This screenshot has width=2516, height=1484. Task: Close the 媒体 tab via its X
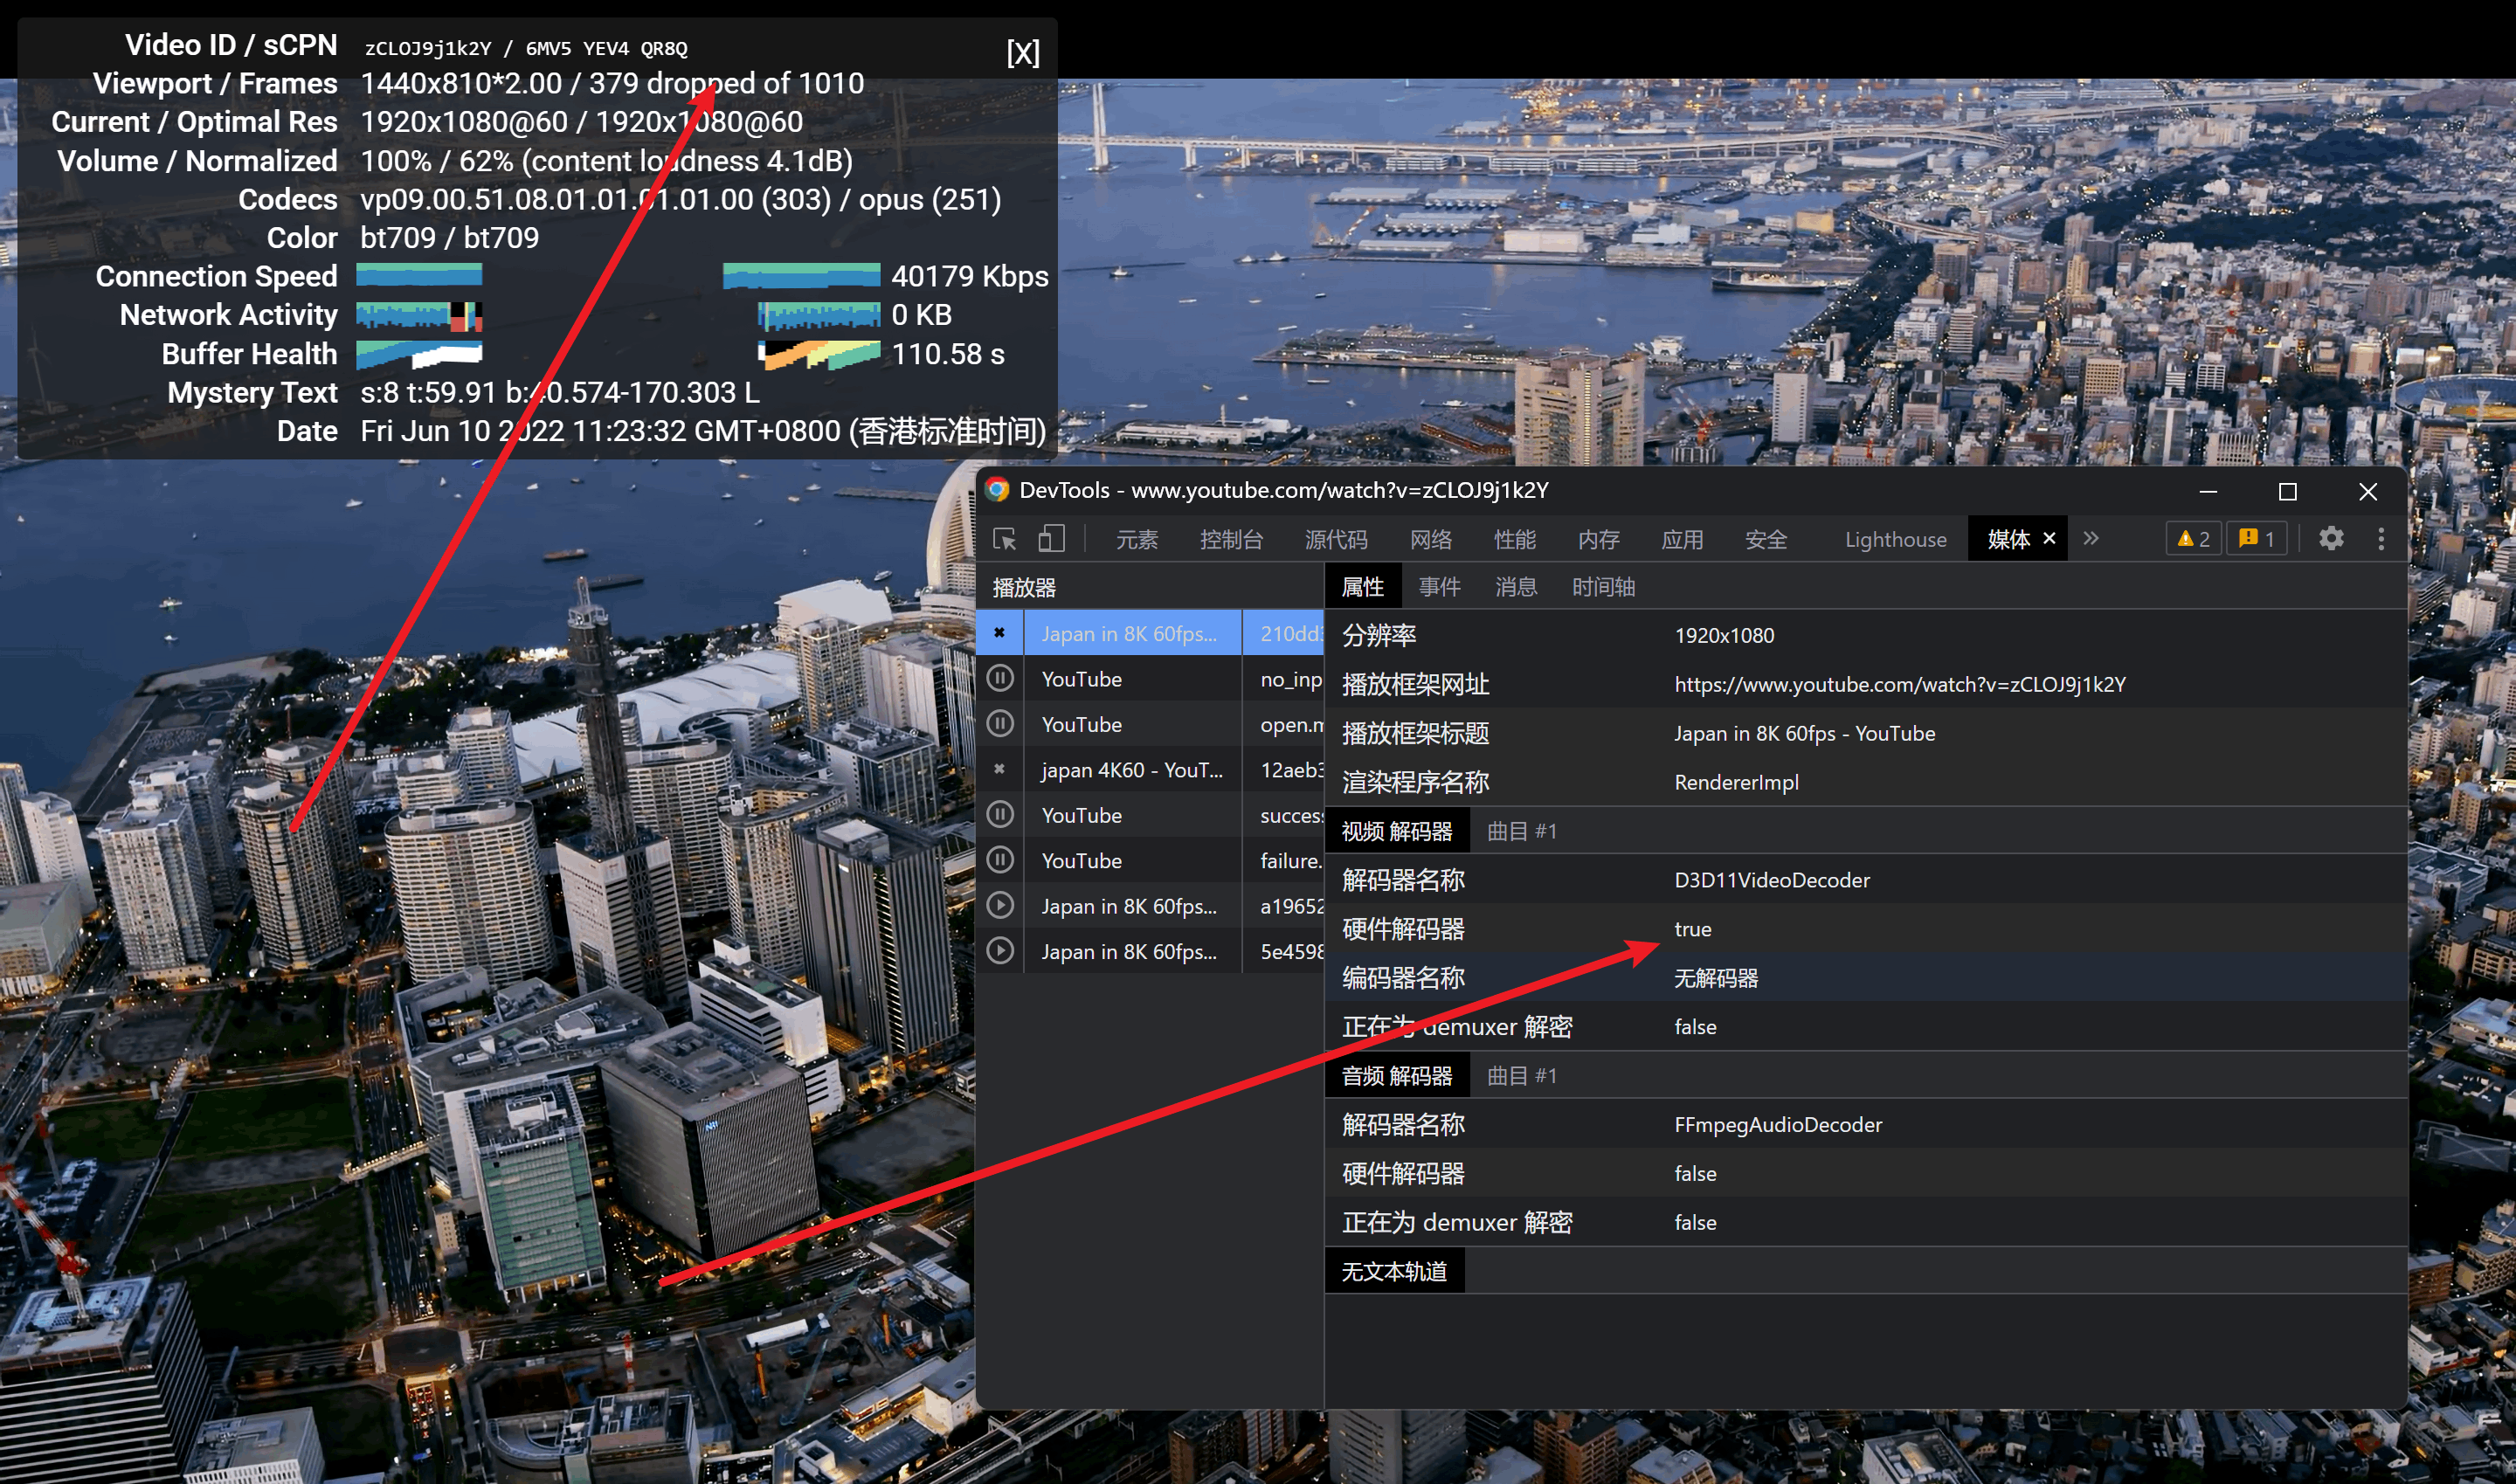point(2049,538)
